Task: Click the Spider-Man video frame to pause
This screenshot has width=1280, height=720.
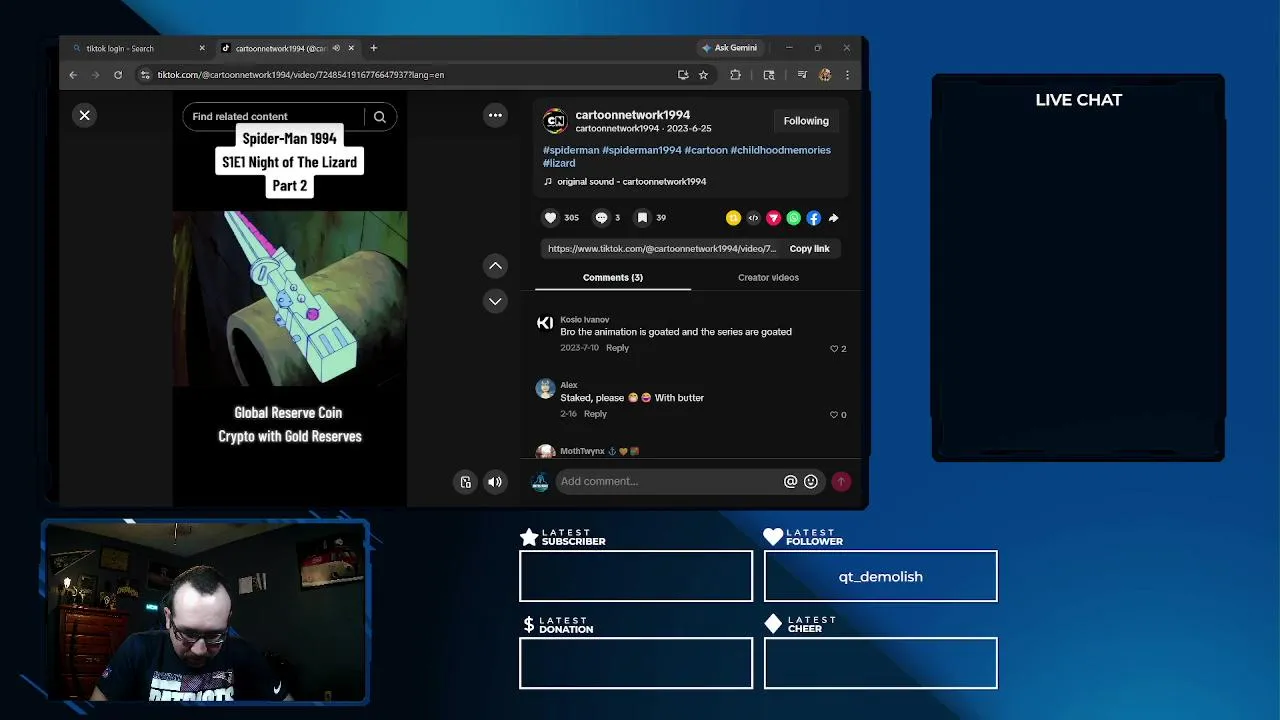Action: pyautogui.click(x=290, y=298)
